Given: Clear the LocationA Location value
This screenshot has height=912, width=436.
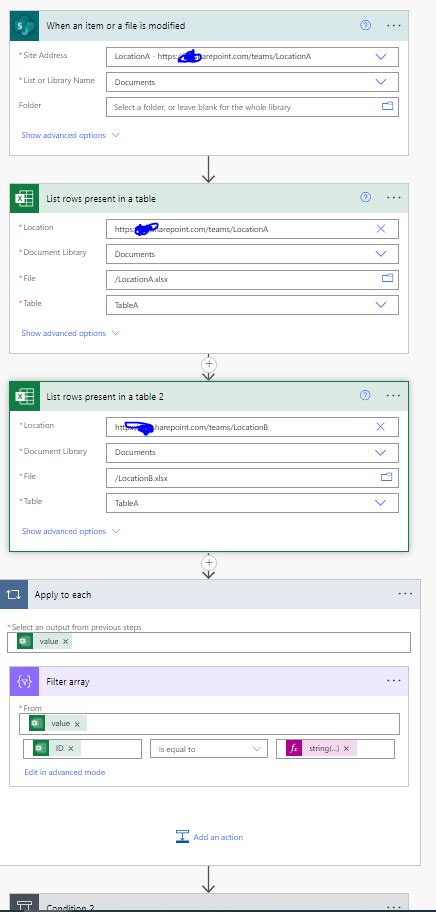Looking at the screenshot, I should point(381,229).
